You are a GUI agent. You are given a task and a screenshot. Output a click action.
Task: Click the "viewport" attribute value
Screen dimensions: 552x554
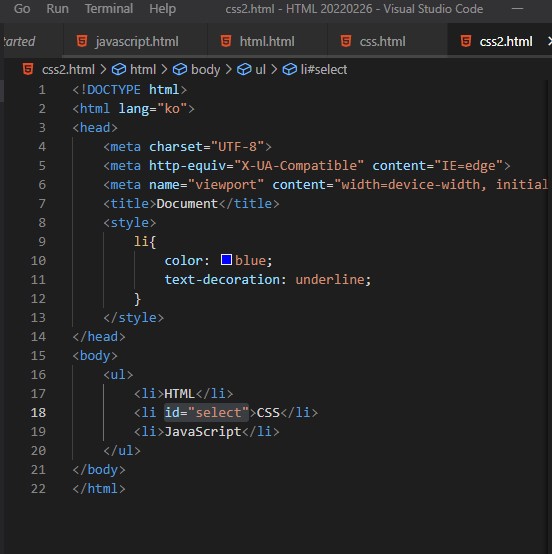click(226, 184)
